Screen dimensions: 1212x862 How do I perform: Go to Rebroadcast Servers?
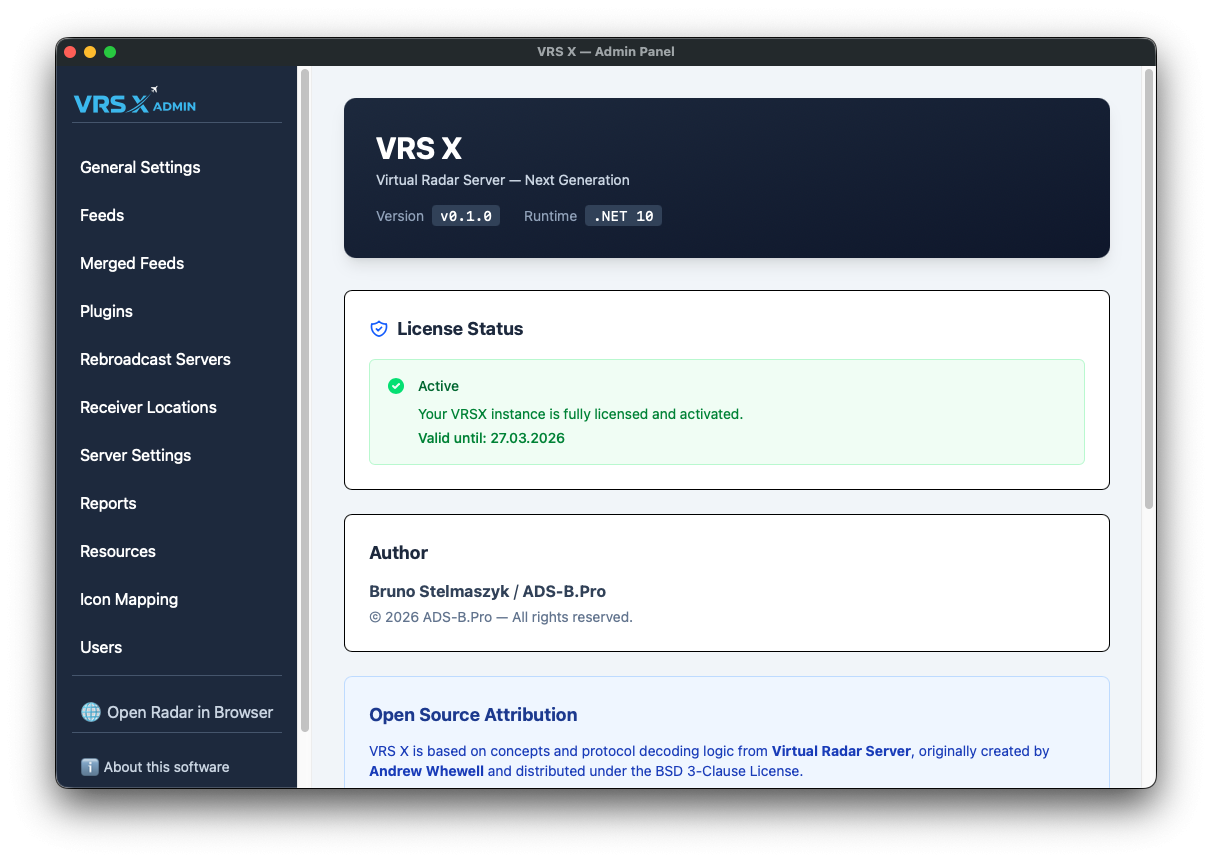[155, 359]
